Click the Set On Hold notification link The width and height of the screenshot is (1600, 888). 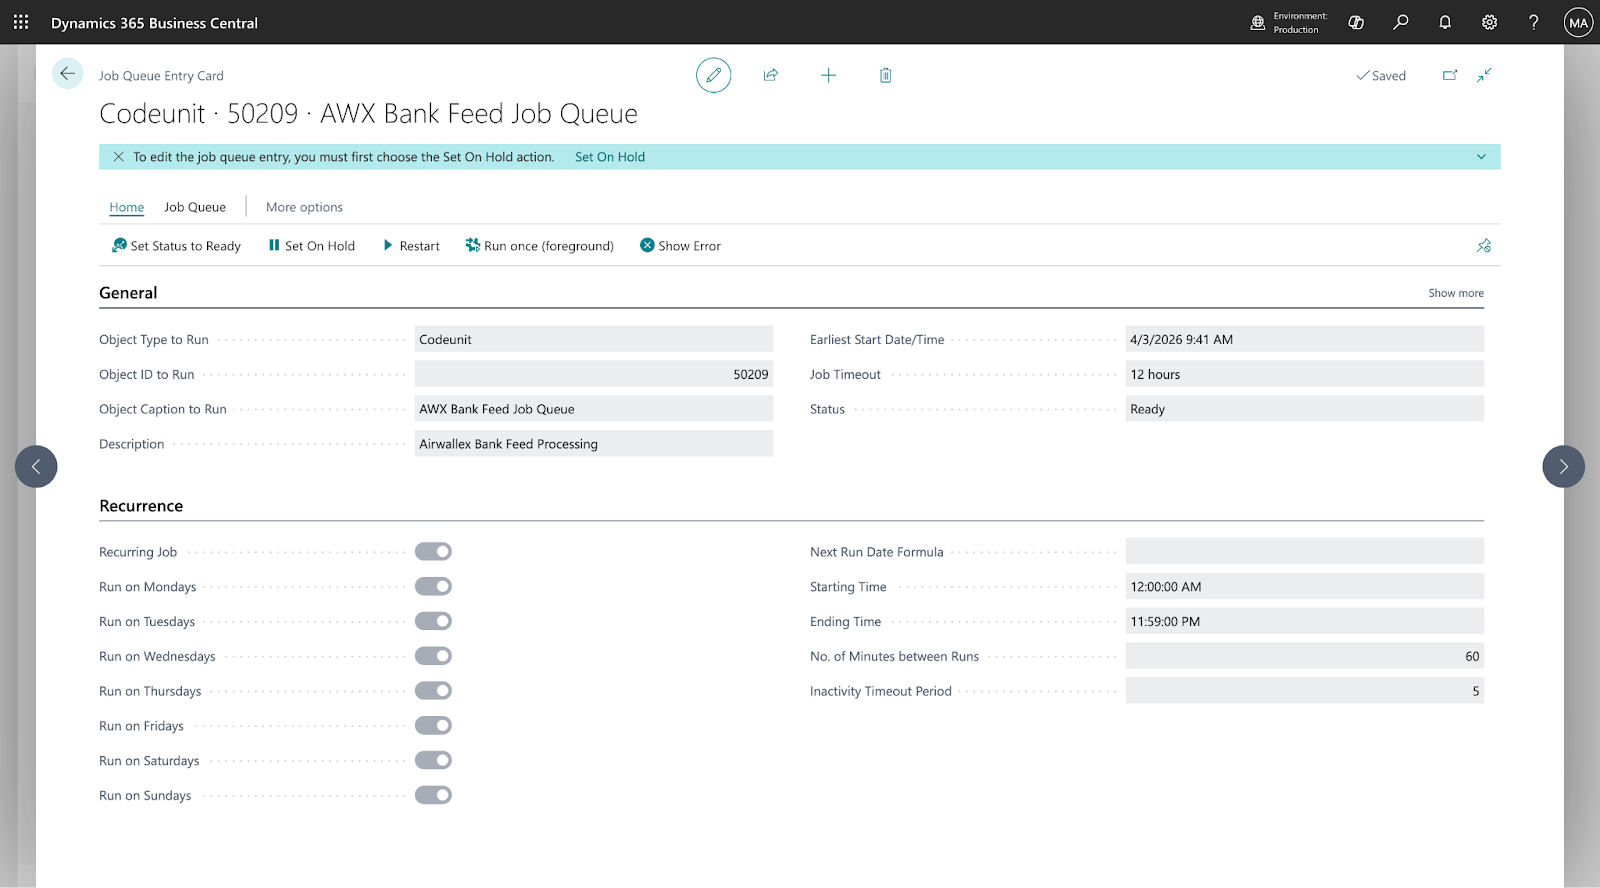click(609, 157)
